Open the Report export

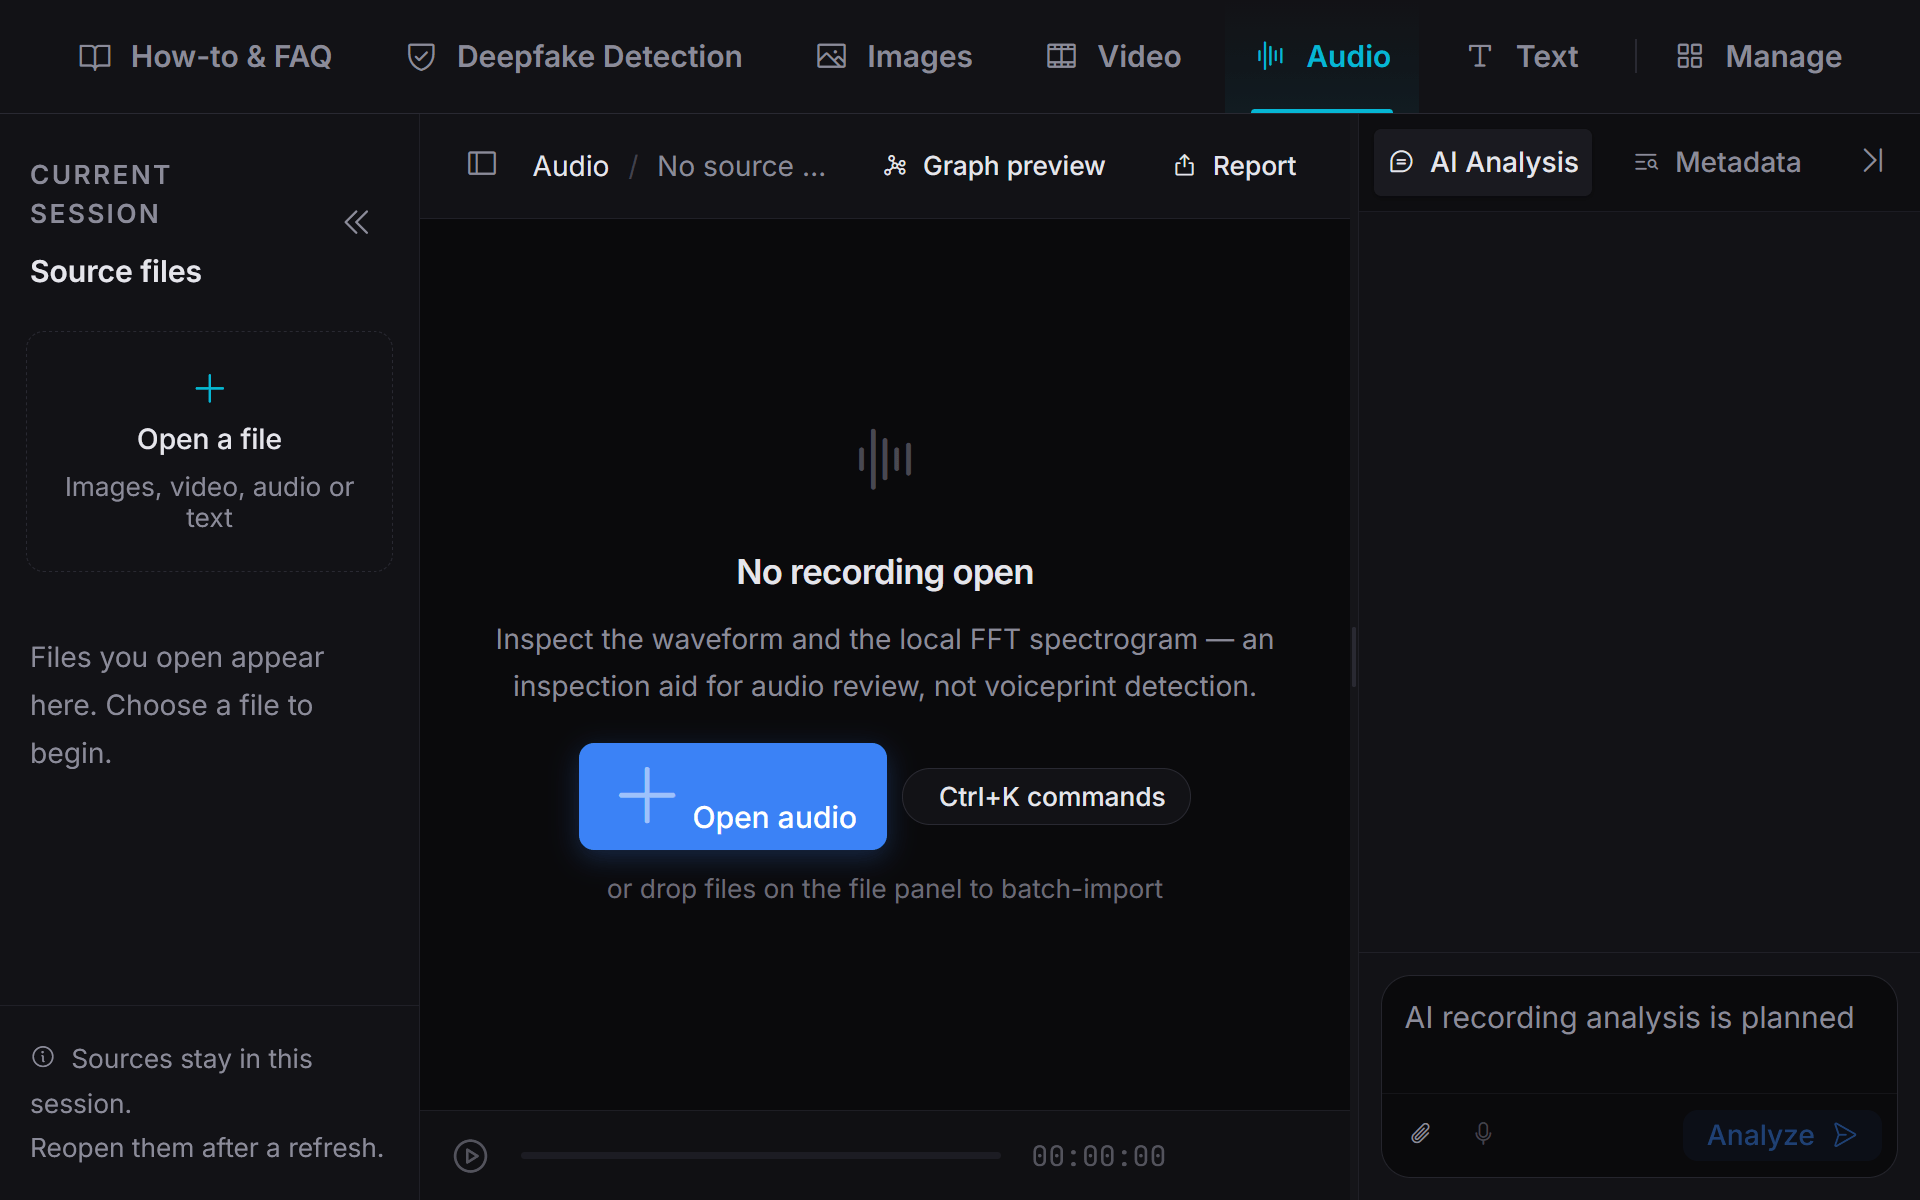point(1234,166)
